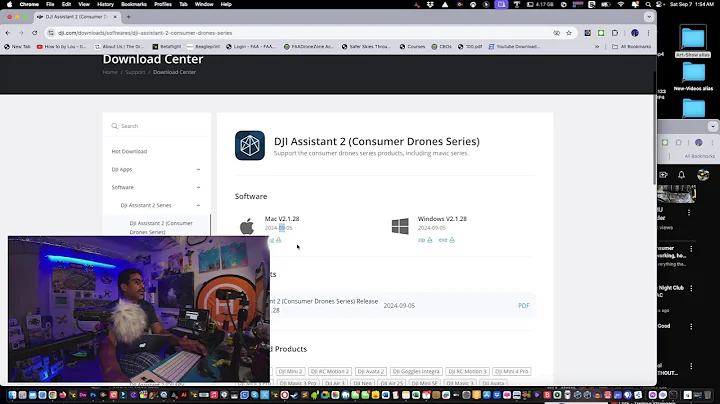The width and height of the screenshot is (720, 404).
Task: Click the Apple logo for Mac version
Action: tap(247, 227)
